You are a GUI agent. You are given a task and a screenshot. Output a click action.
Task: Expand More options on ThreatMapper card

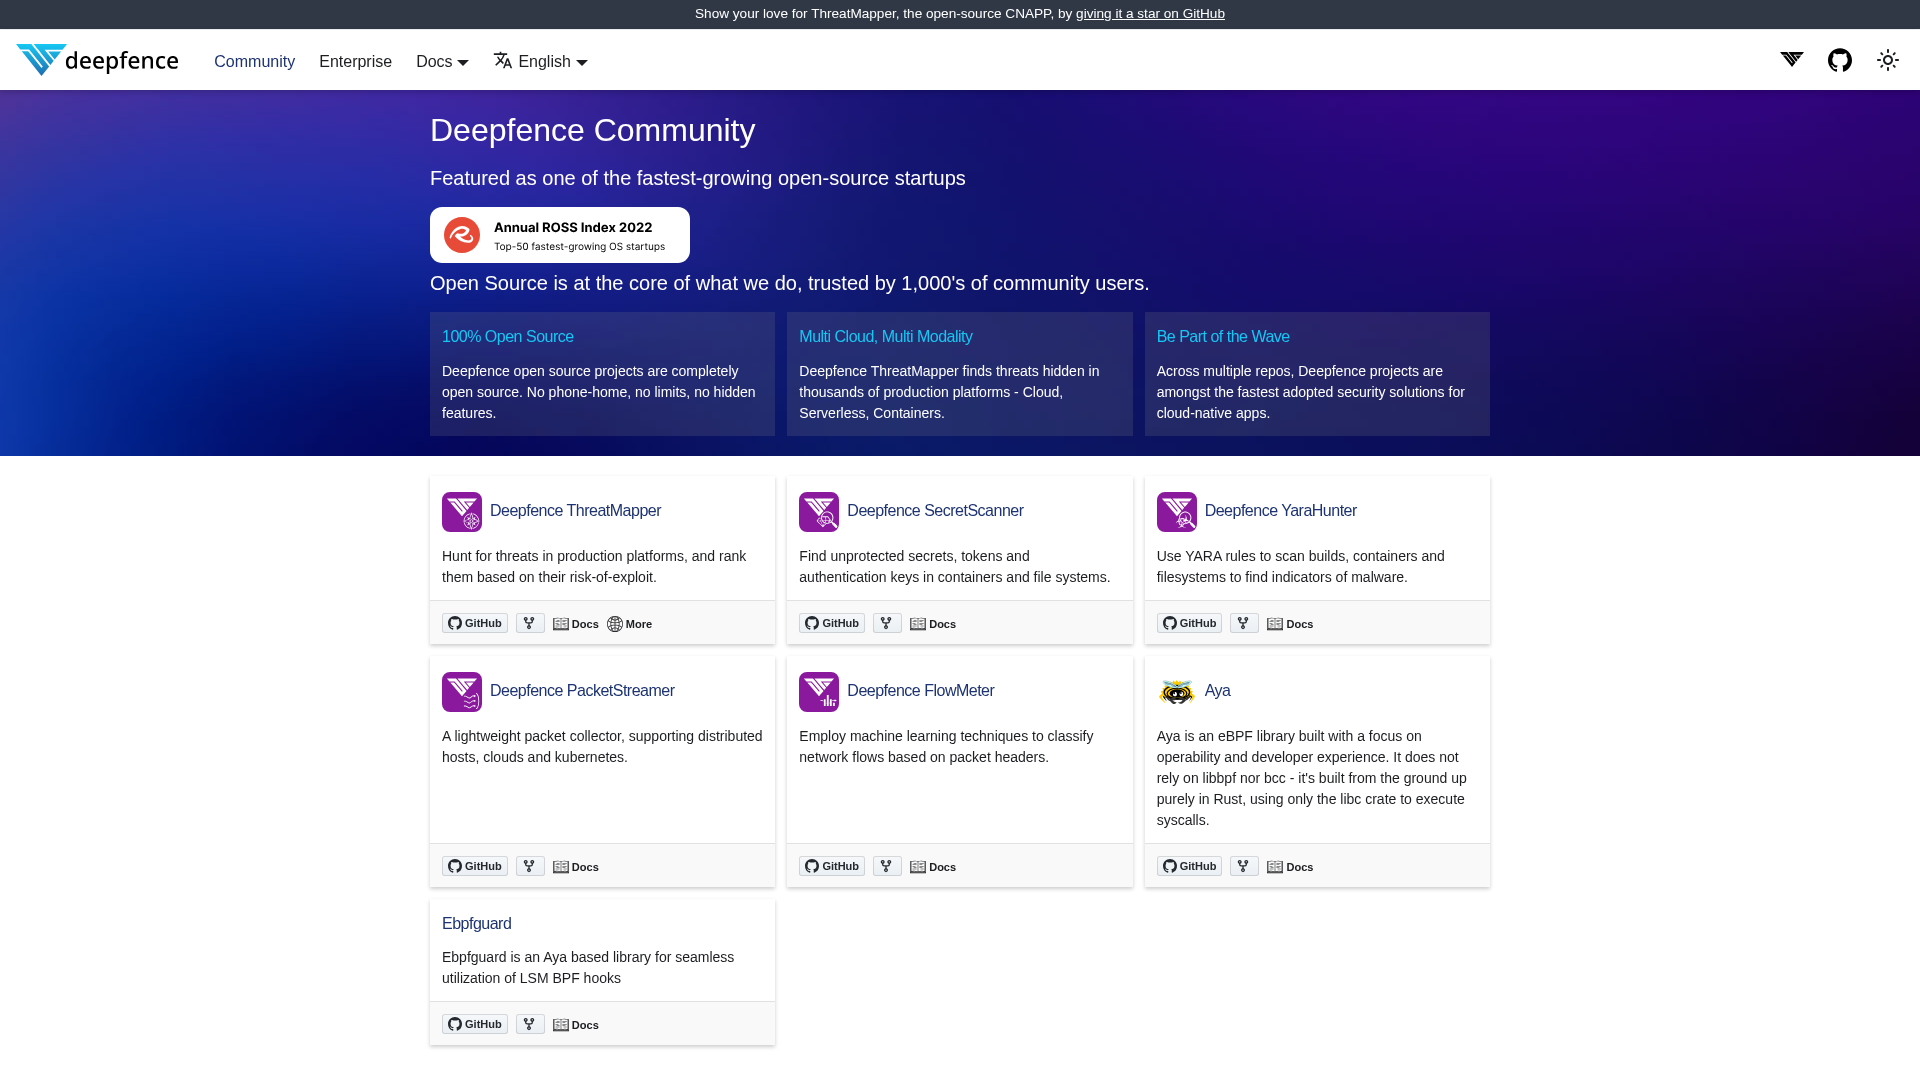pyautogui.click(x=630, y=623)
